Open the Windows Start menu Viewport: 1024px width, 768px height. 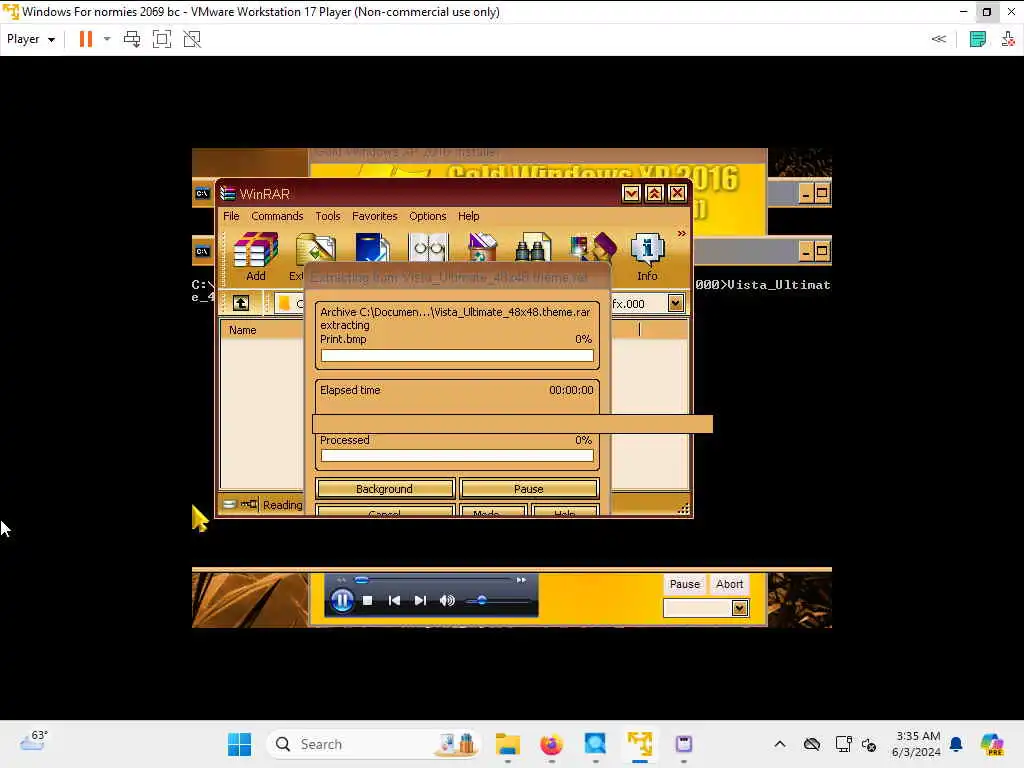(240, 744)
